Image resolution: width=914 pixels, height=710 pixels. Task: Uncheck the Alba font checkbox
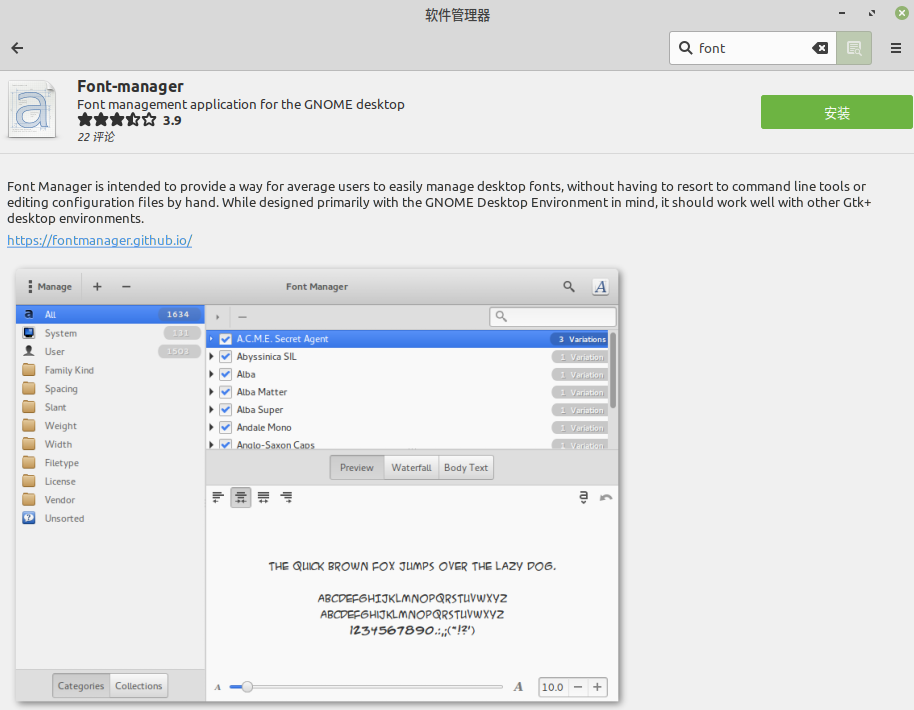226,374
